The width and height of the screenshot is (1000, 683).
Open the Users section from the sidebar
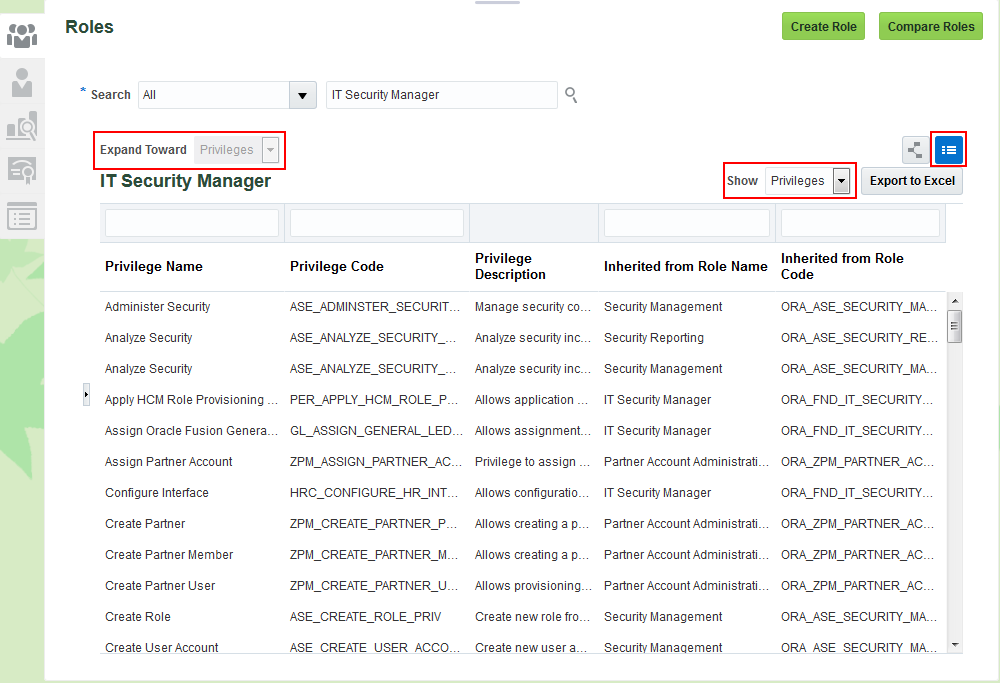(x=22, y=82)
